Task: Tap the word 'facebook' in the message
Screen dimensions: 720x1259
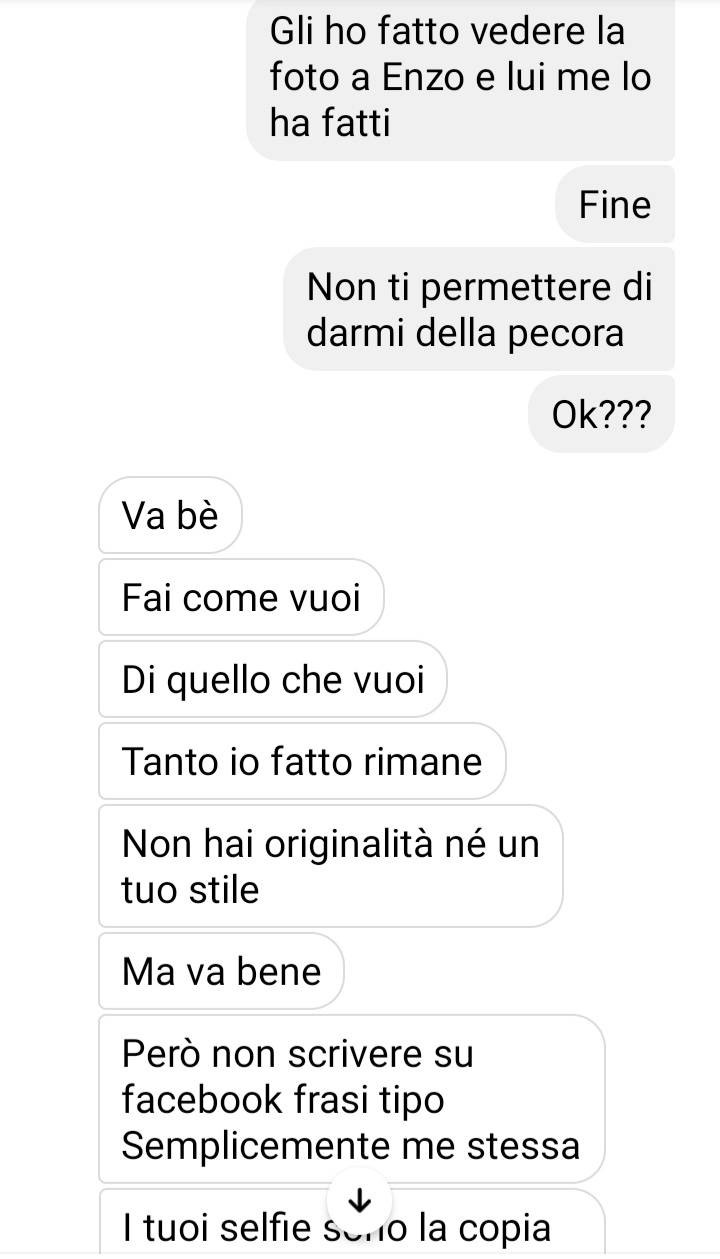Action: 203,1100
